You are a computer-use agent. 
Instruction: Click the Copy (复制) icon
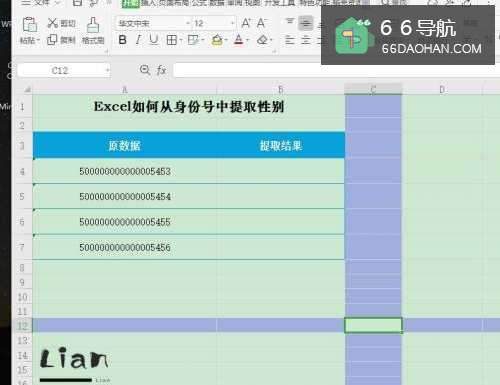tap(52, 40)
